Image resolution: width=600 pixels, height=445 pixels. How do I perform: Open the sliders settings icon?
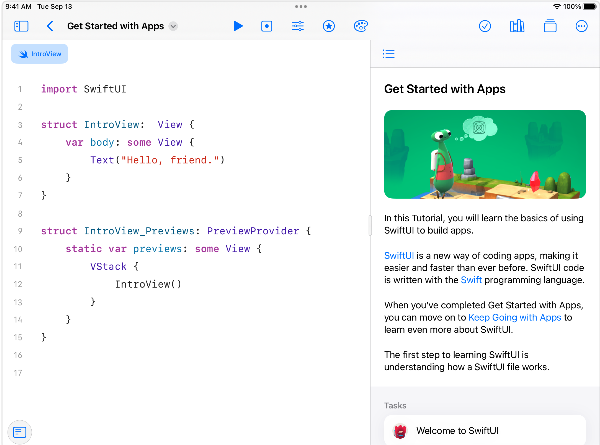(x=297, y=26)
